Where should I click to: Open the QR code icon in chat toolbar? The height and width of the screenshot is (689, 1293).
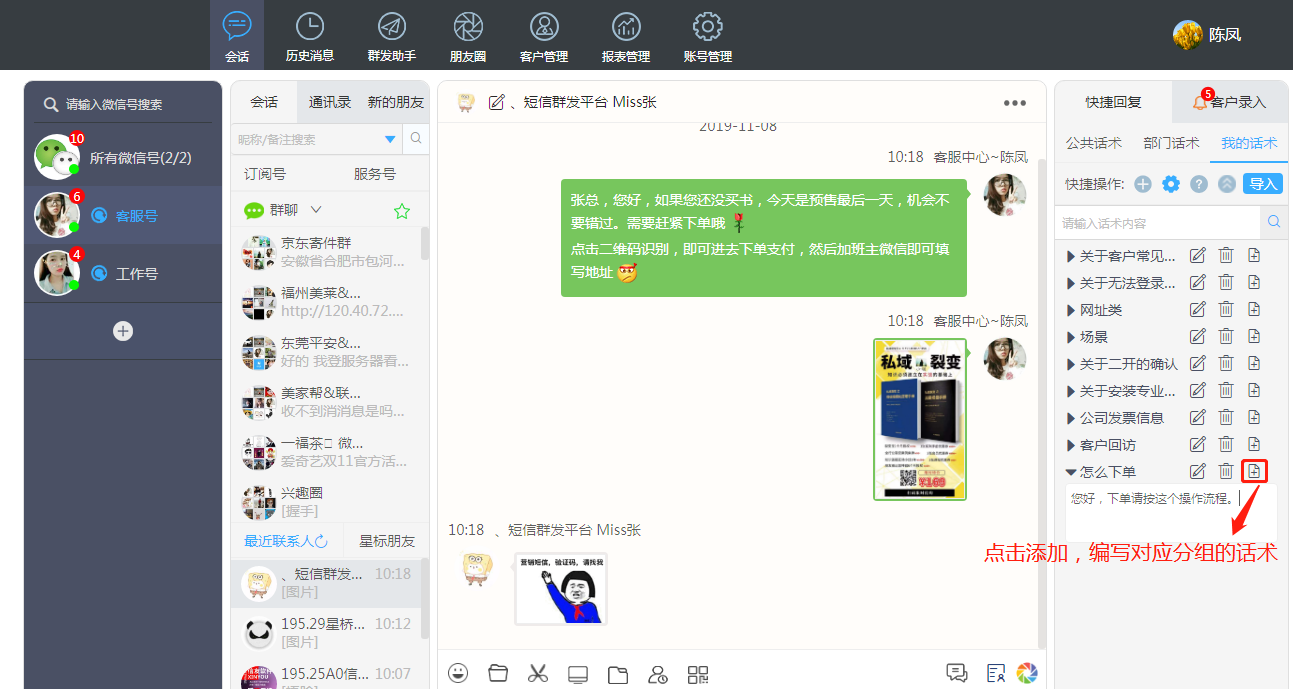click(x=698, y=674)
